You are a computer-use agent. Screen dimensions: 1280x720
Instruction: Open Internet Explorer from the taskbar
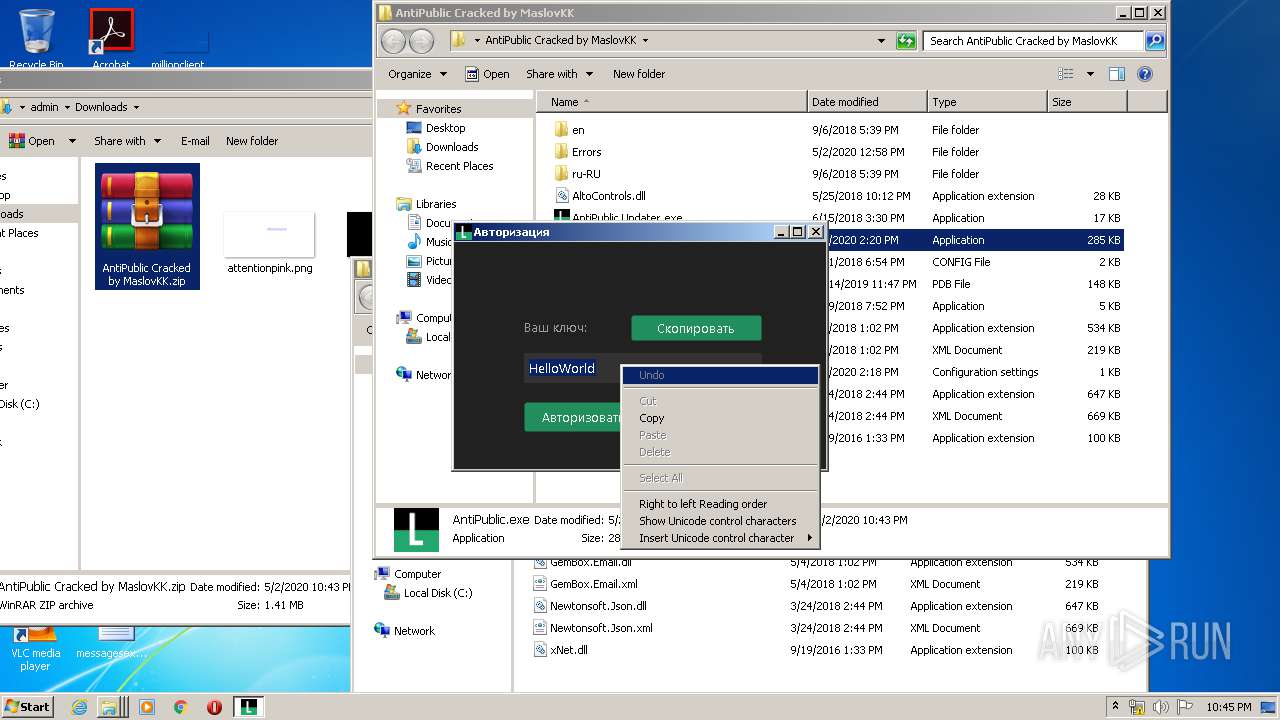[80, 707]
